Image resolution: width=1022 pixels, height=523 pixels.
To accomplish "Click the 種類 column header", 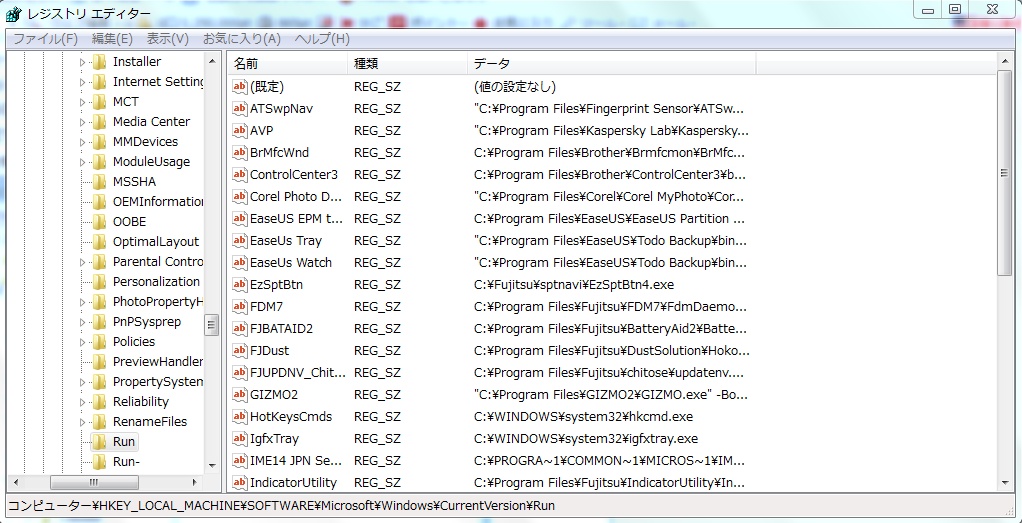I will tap(407, 64).
